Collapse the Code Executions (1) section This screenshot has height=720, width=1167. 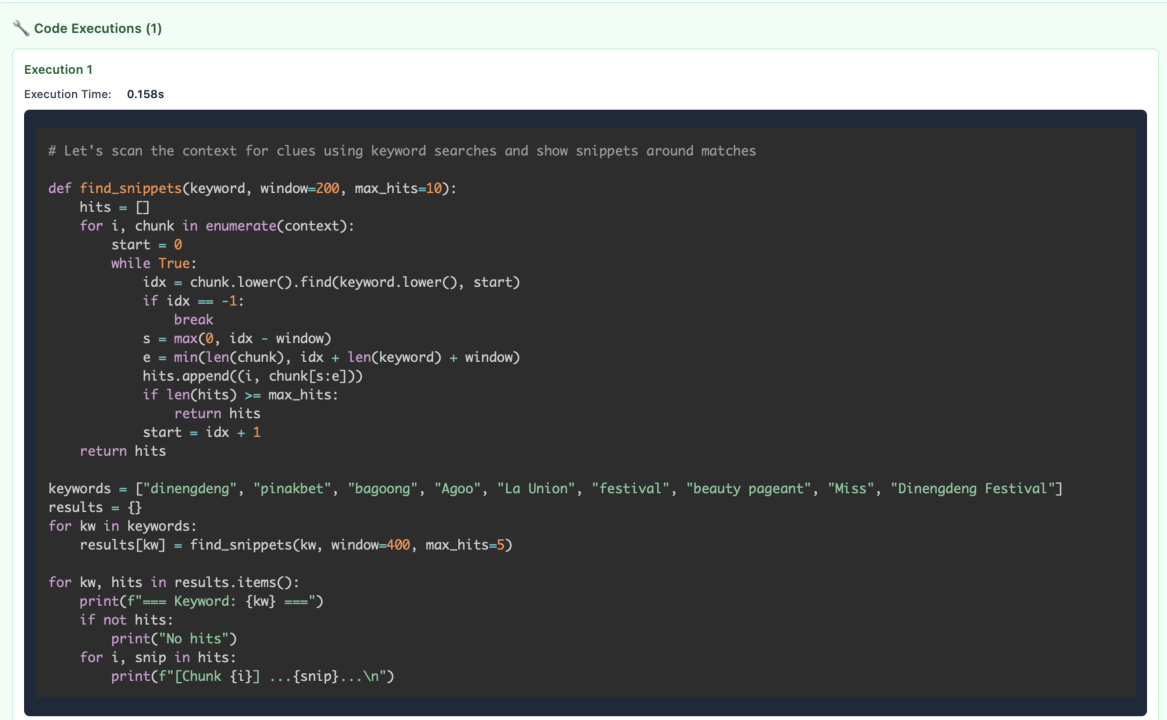coord(97,29)
